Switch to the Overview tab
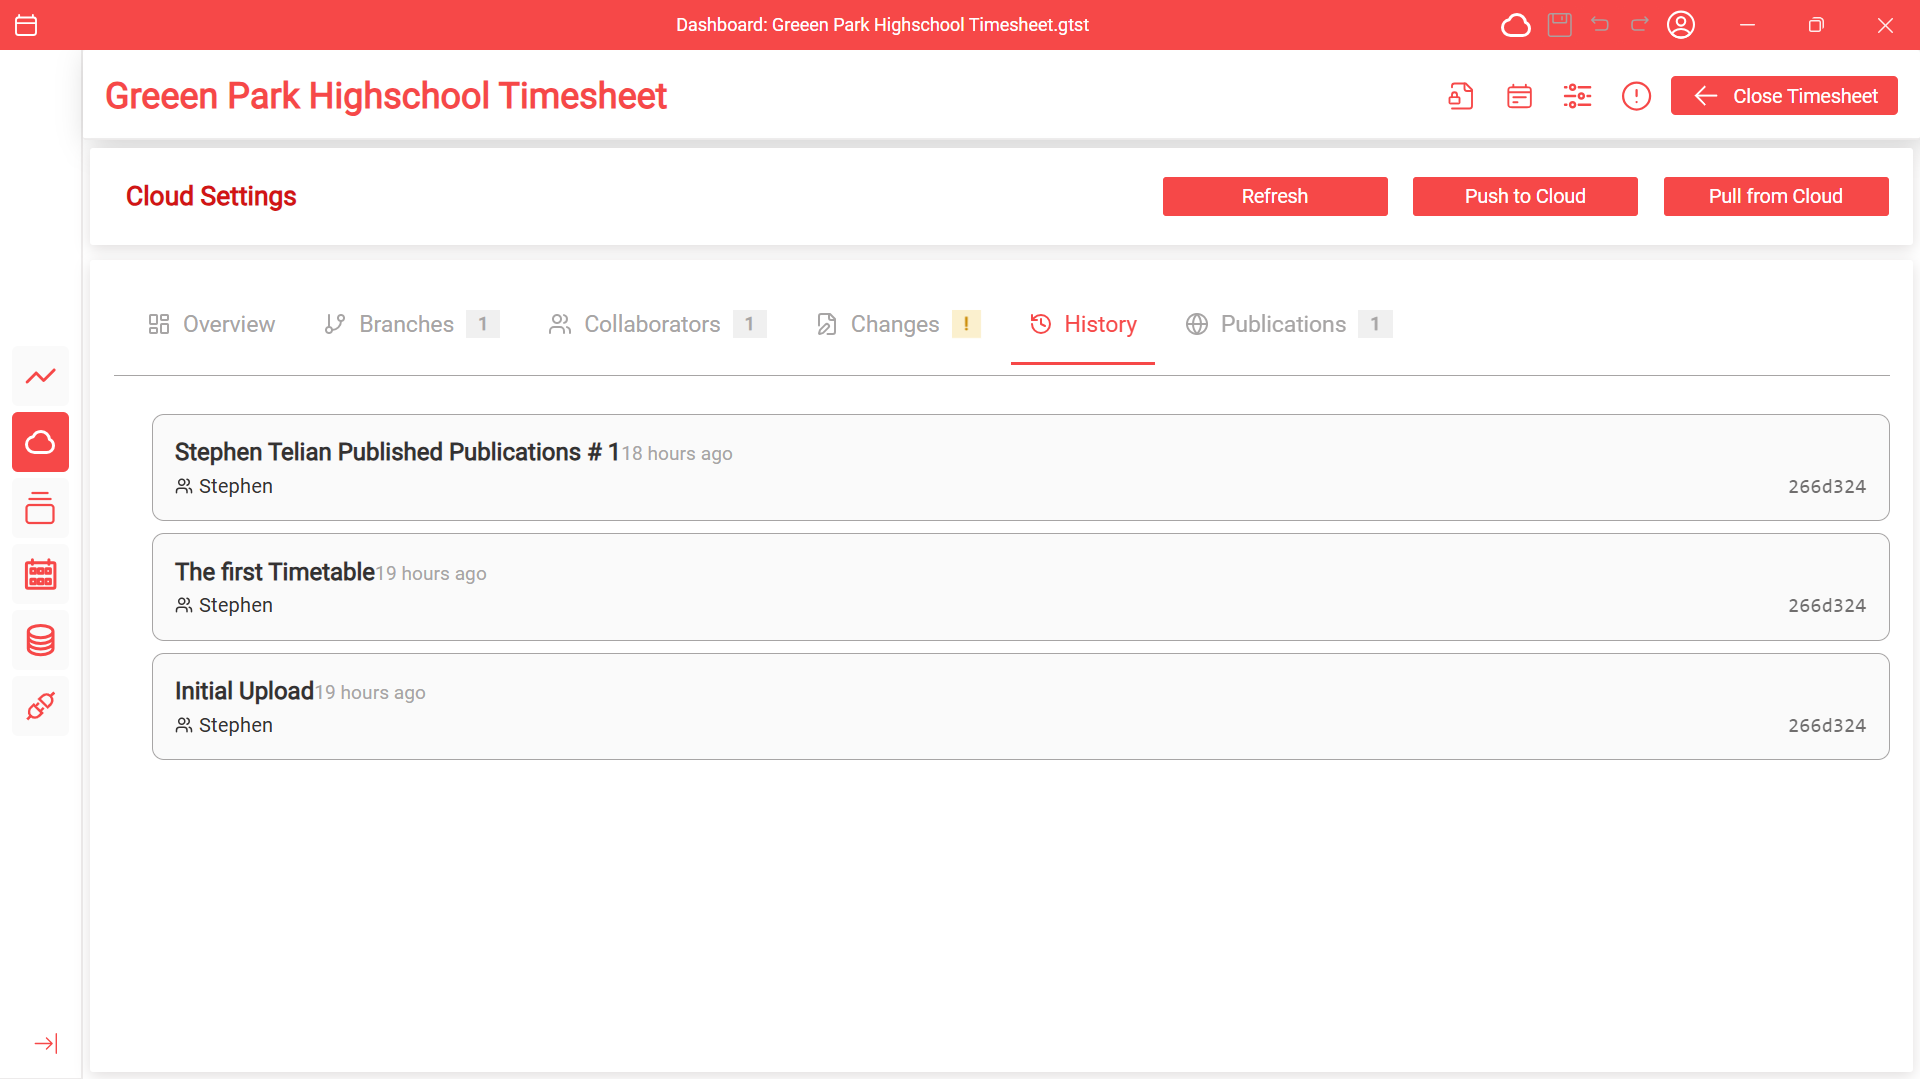 (x=211, y=324)
